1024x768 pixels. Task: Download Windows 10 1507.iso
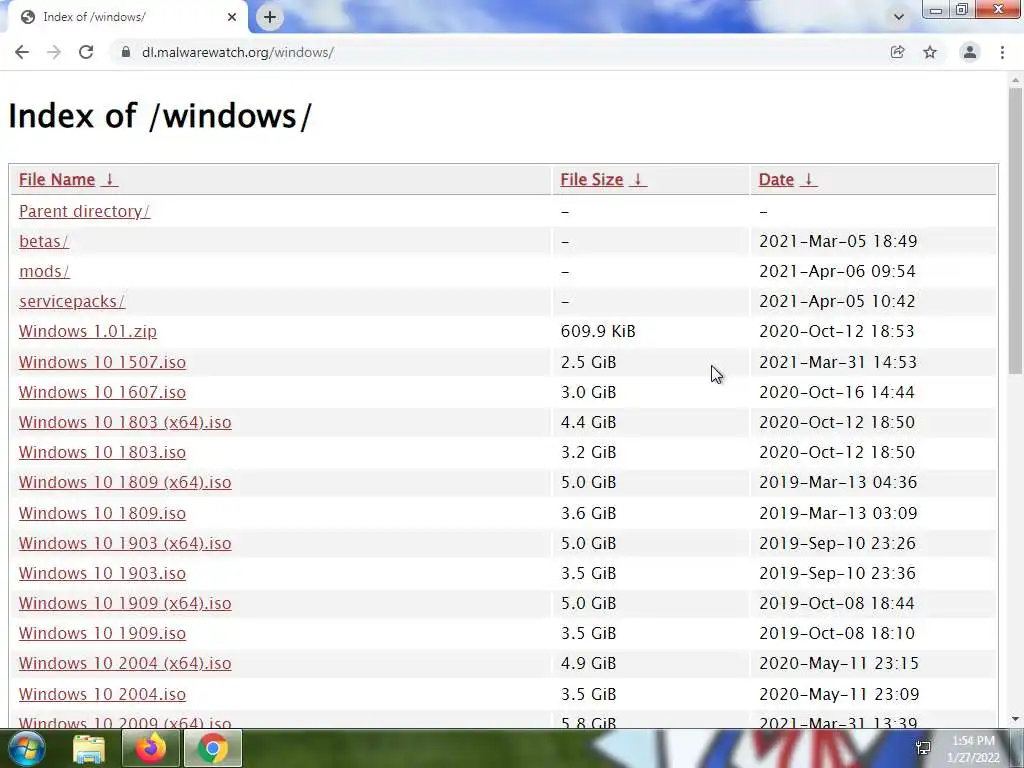103,362
